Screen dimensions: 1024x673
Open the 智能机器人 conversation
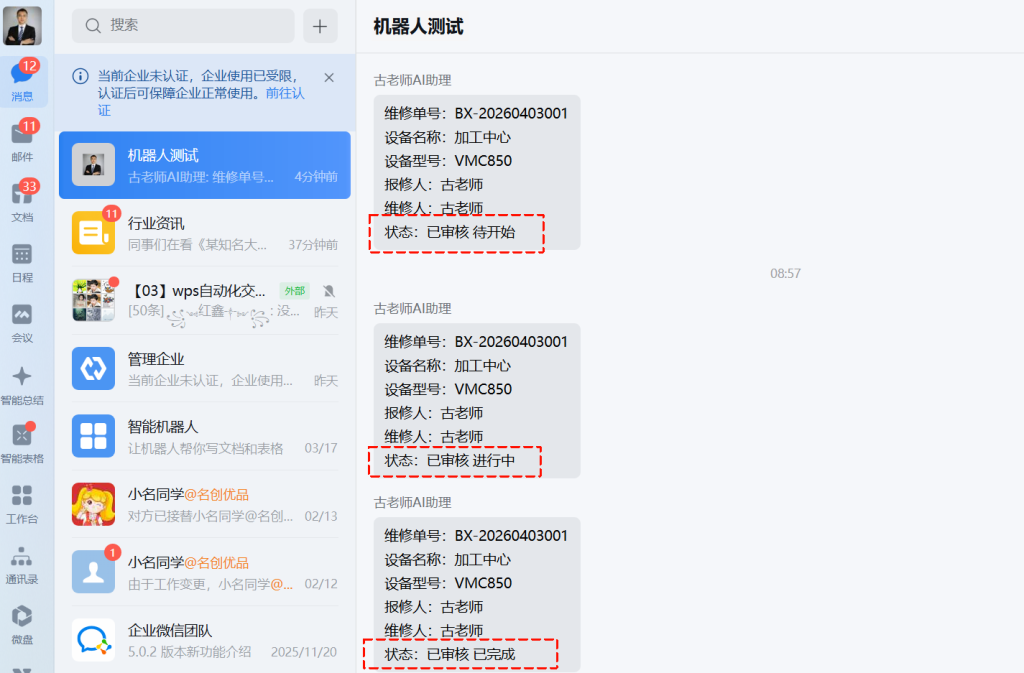point(204,437)
